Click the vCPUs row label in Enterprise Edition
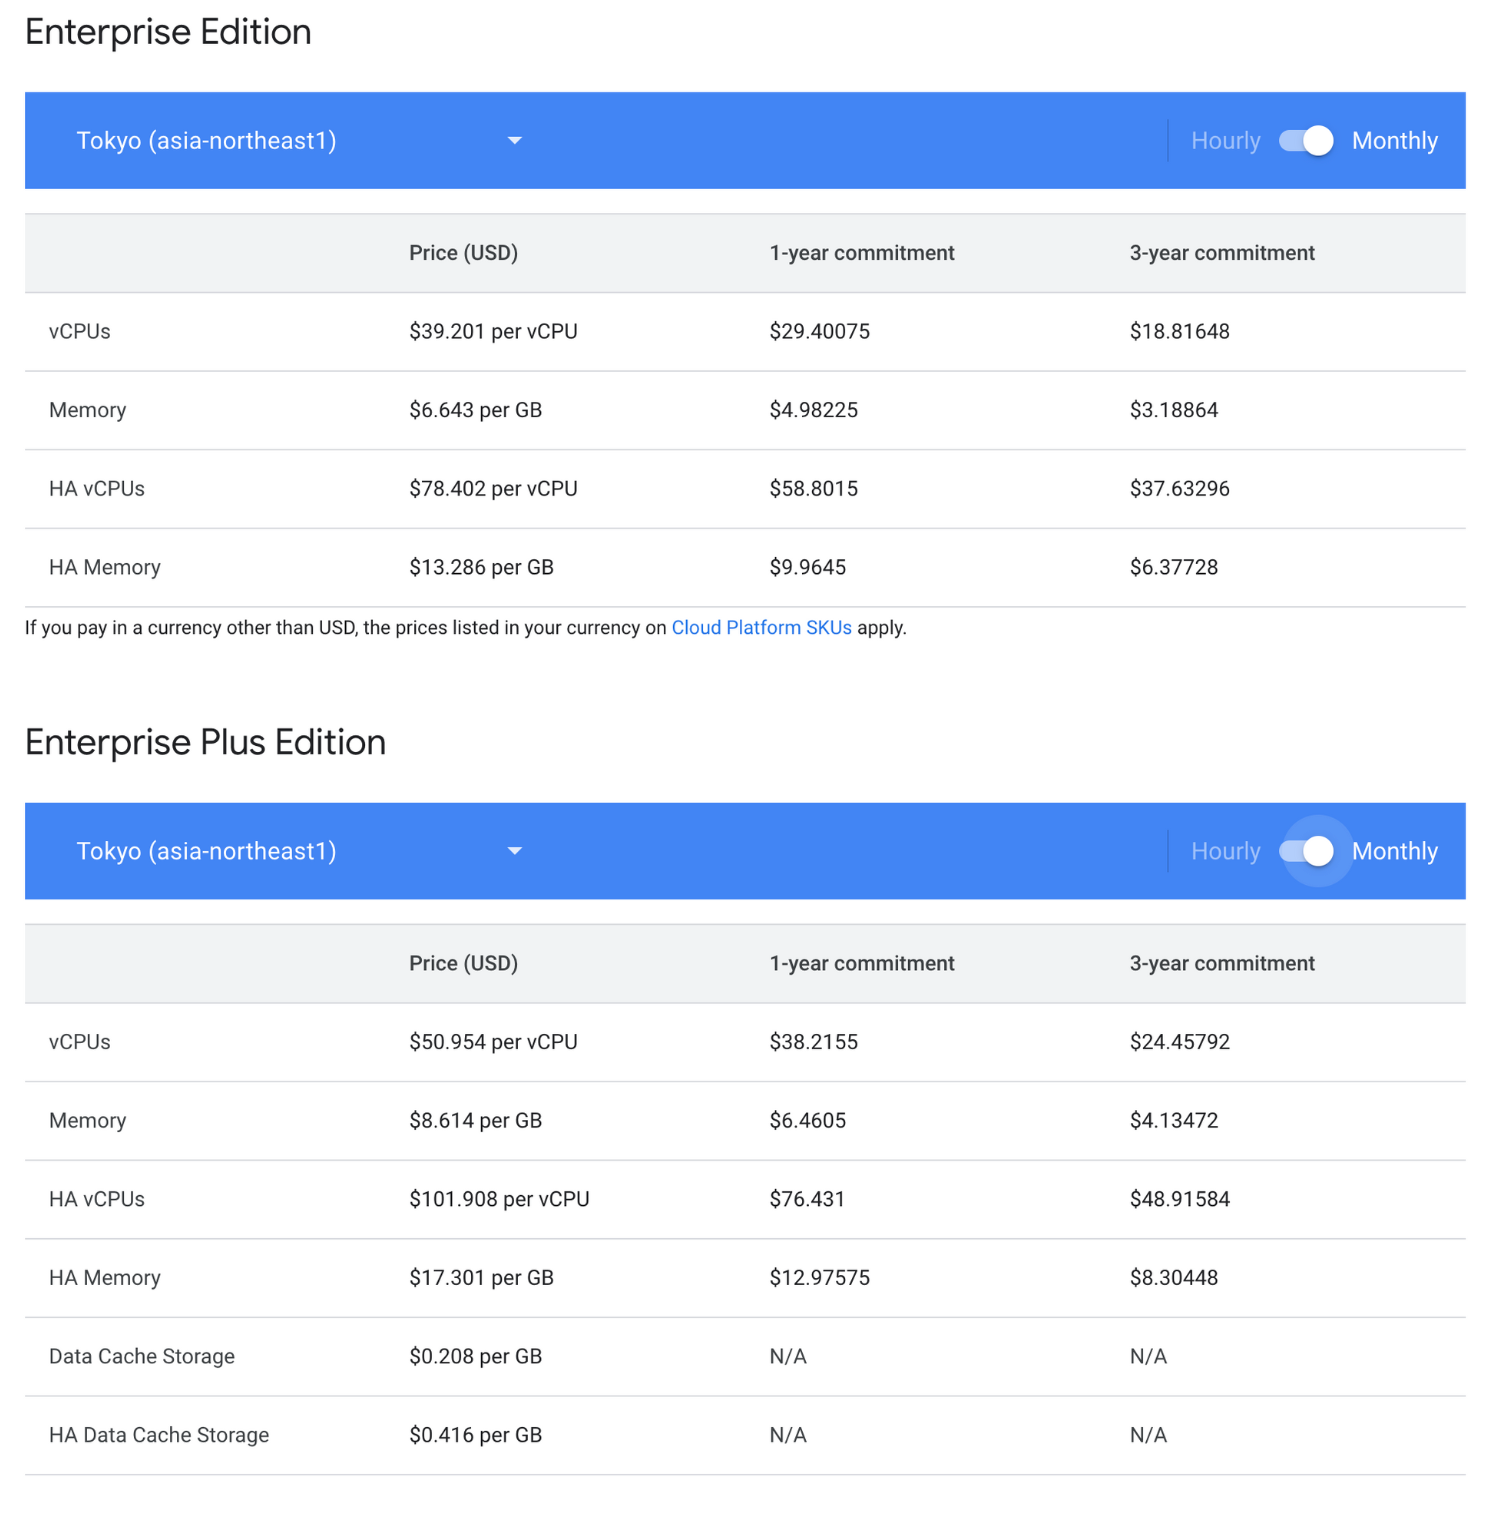This screenshot has width=1500, height=1518. coord(79,331)
